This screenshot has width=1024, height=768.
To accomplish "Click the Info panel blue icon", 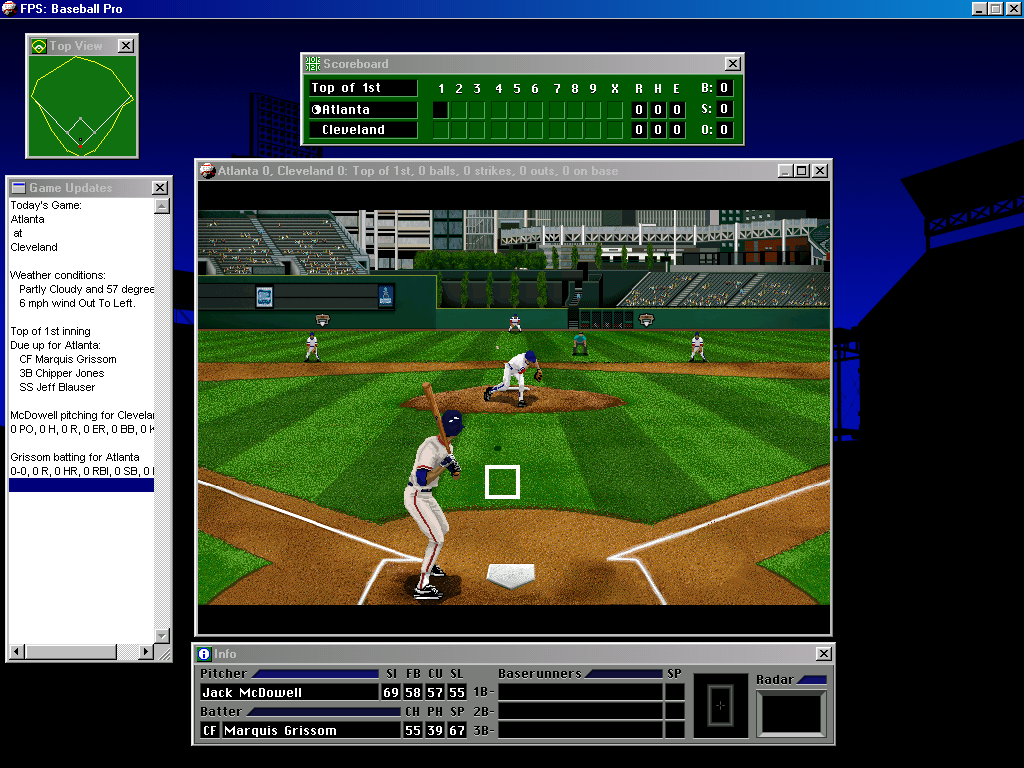I will coord(204,654).
